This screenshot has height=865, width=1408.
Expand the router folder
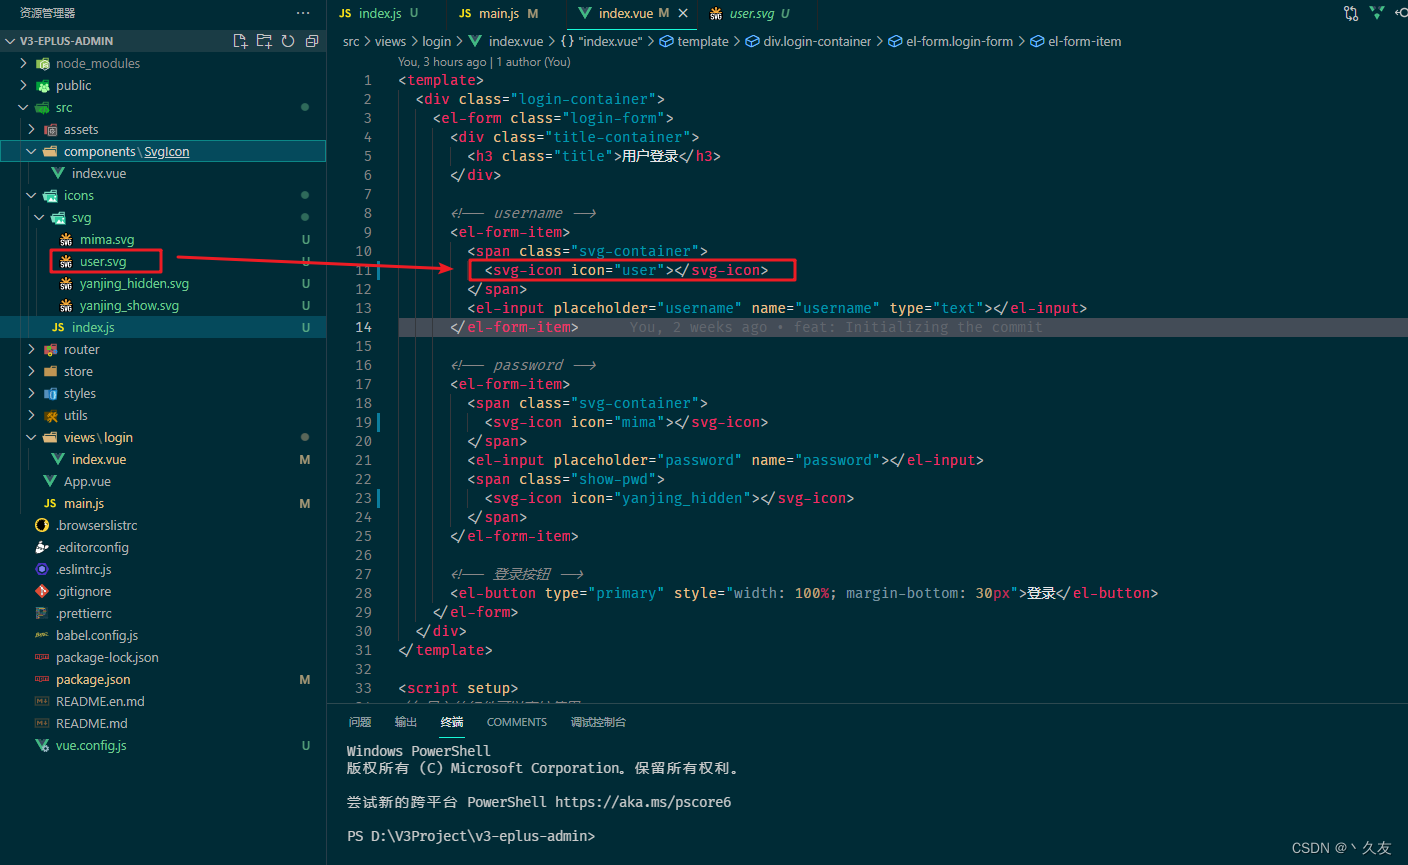tap(32, 349)
